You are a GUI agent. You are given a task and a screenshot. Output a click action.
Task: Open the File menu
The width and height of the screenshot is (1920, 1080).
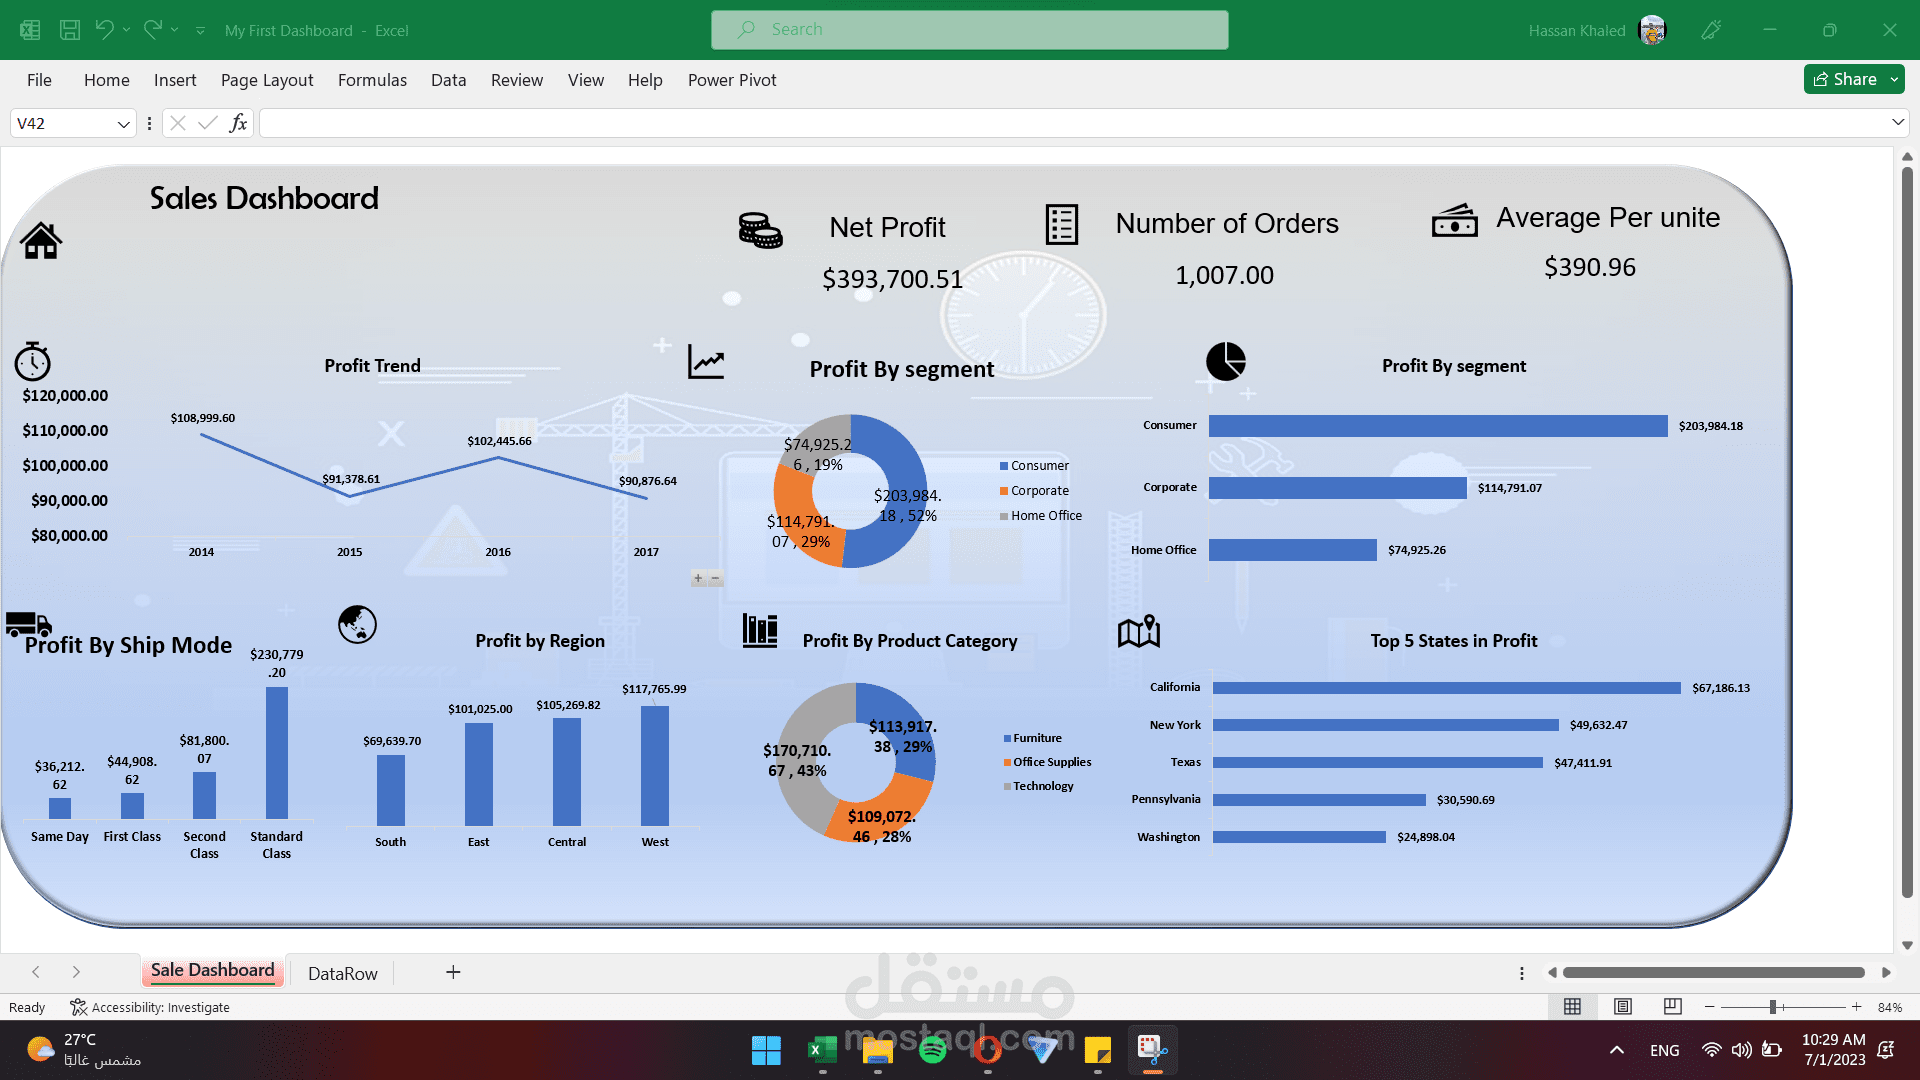(x=39, y=80)
